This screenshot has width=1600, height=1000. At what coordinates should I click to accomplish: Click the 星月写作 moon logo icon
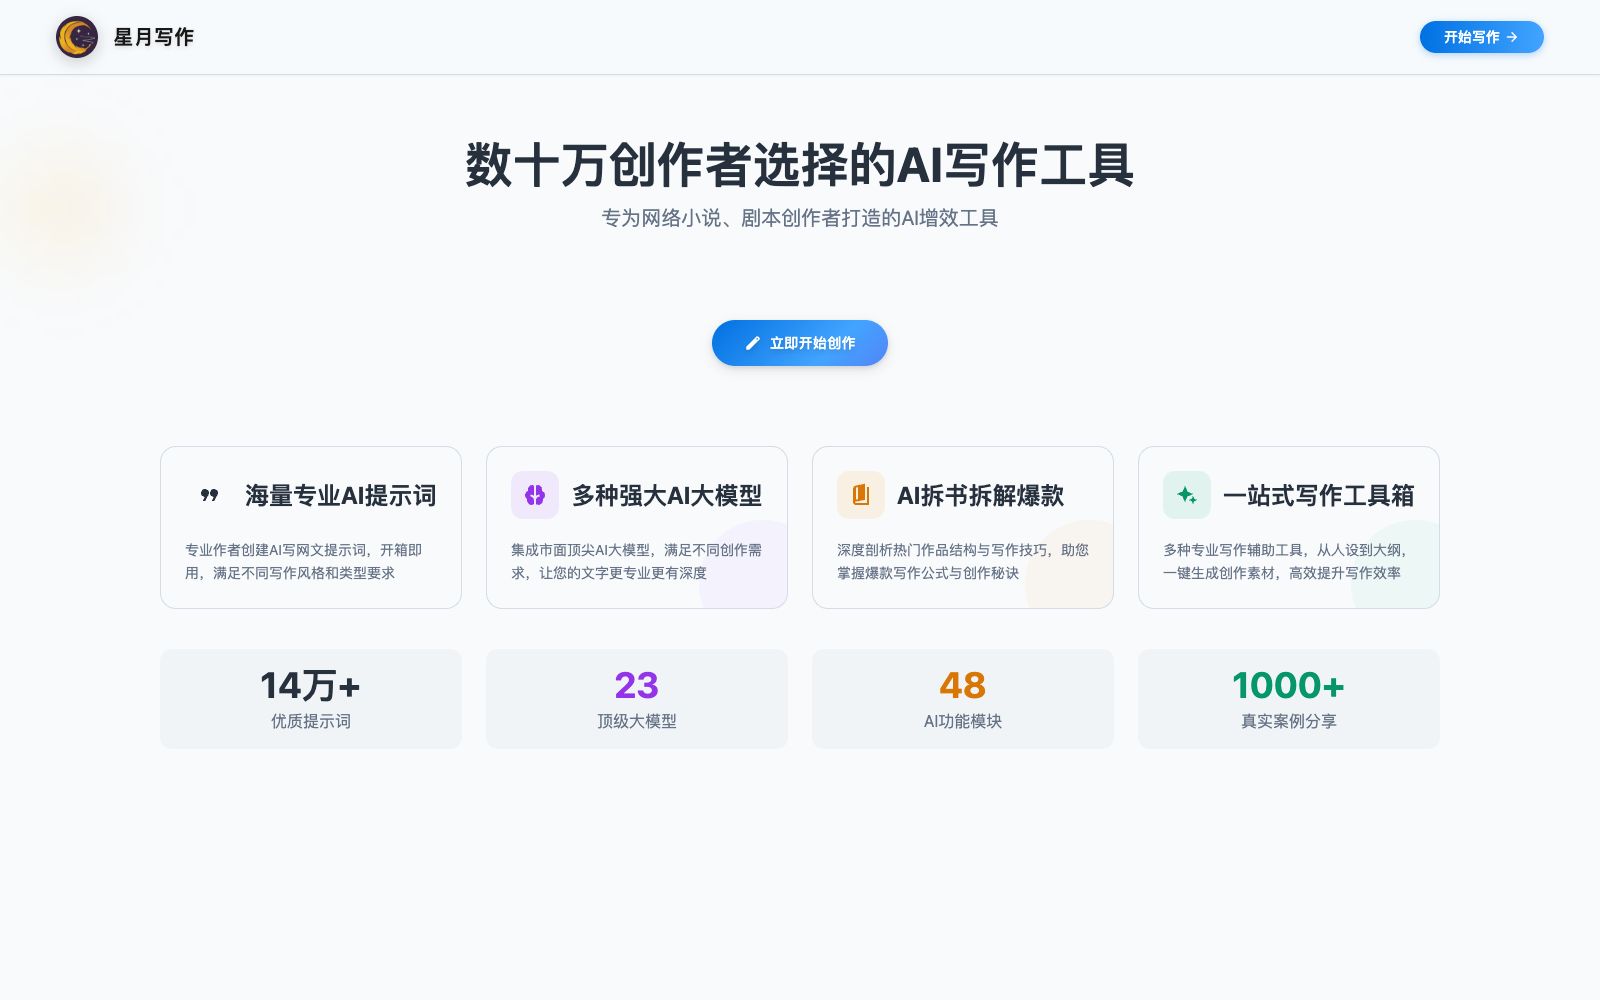pyautogui.click(x=77, y=37)
